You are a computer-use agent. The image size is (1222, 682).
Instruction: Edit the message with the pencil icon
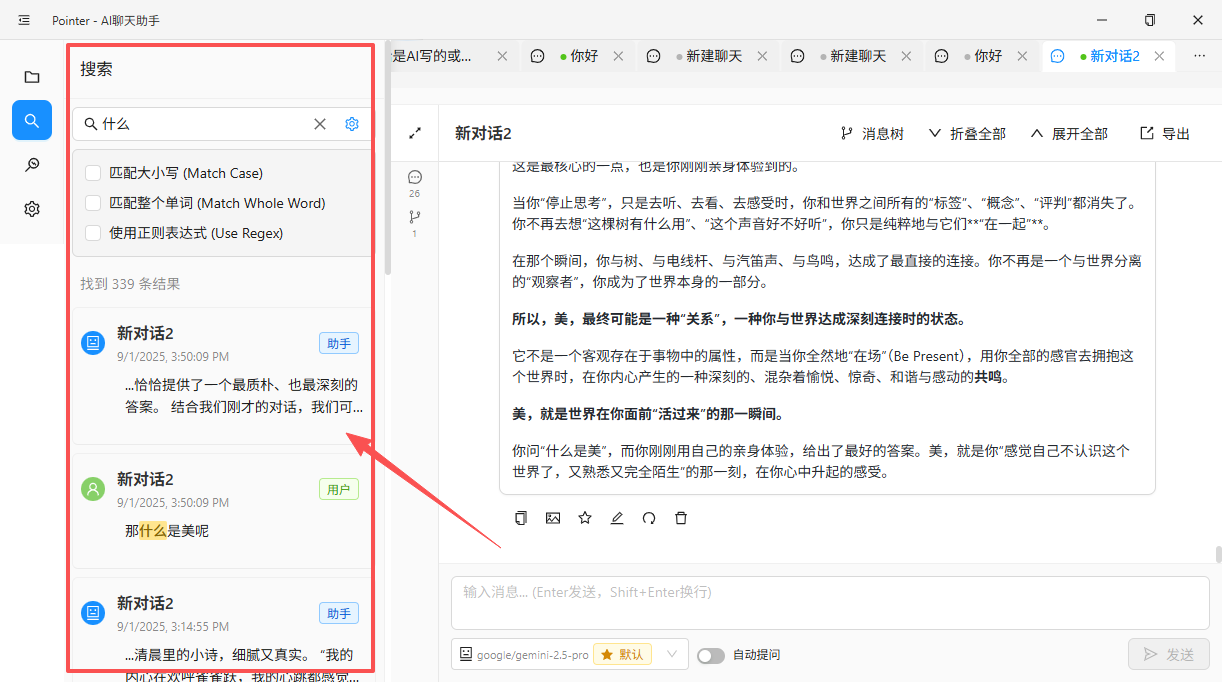point(617,518)
